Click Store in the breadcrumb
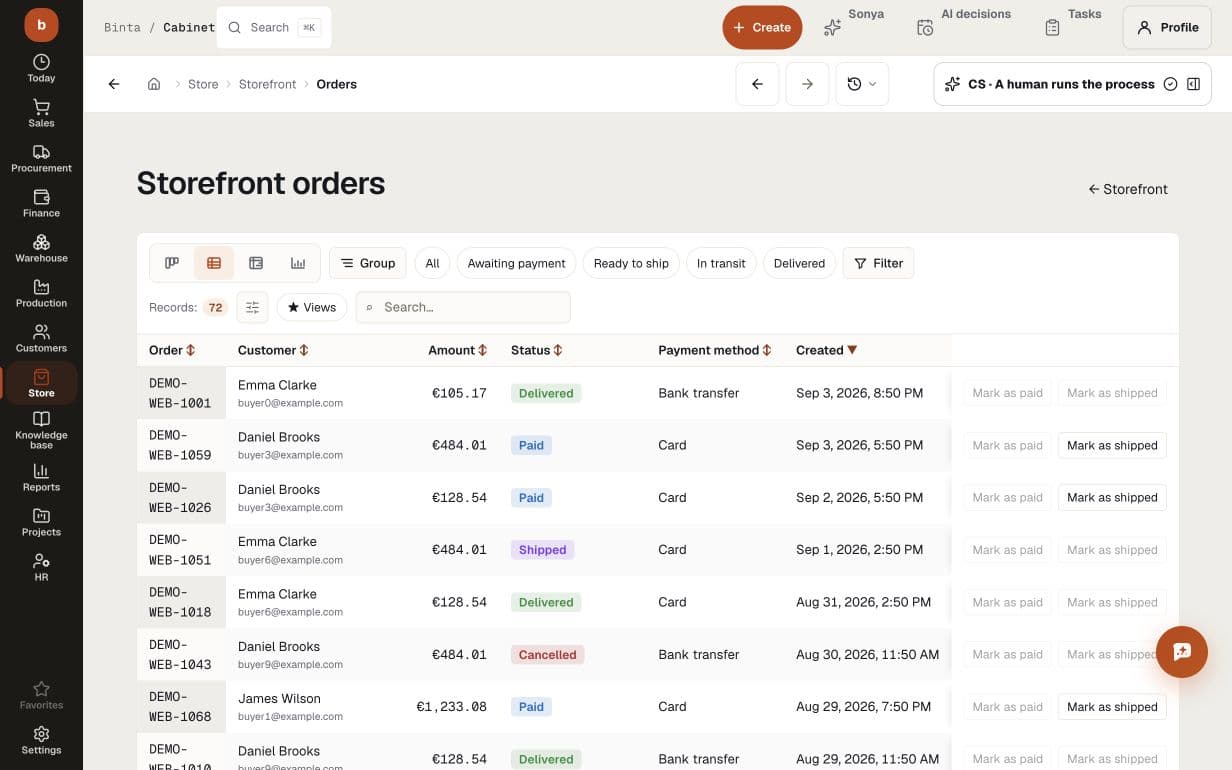 (203, 84)
